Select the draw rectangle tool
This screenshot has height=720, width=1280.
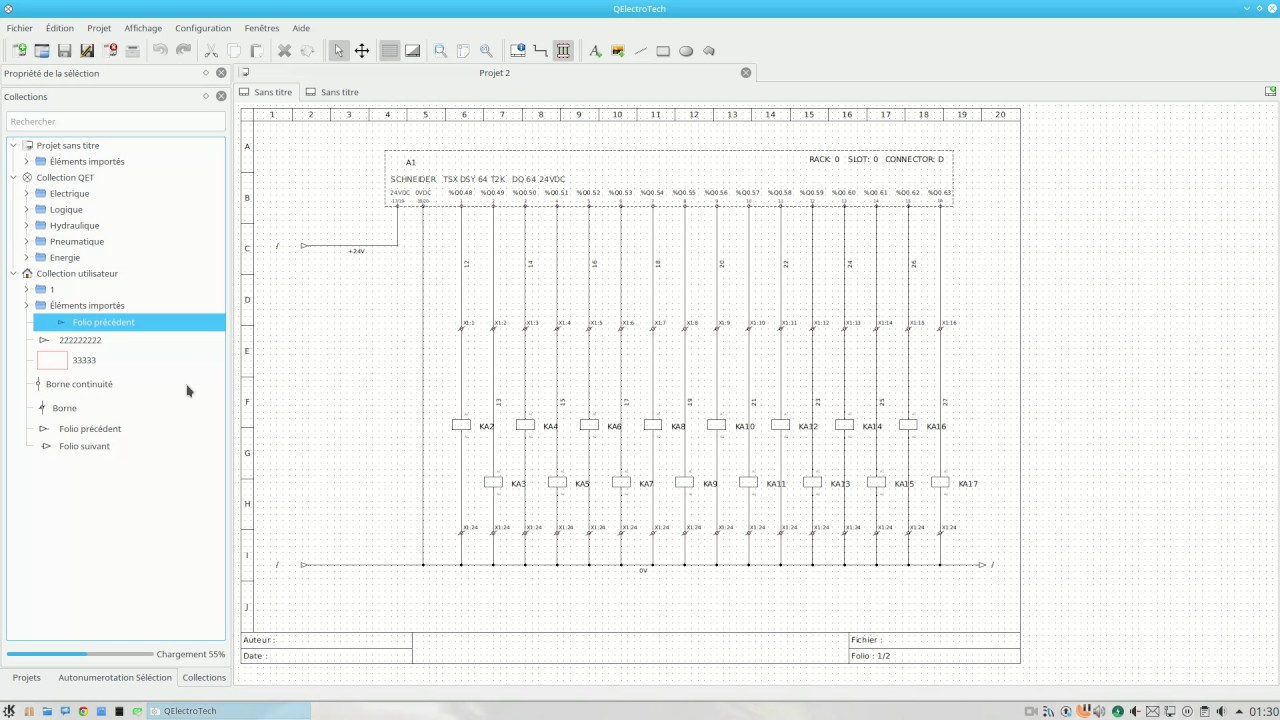click(663, 51)
